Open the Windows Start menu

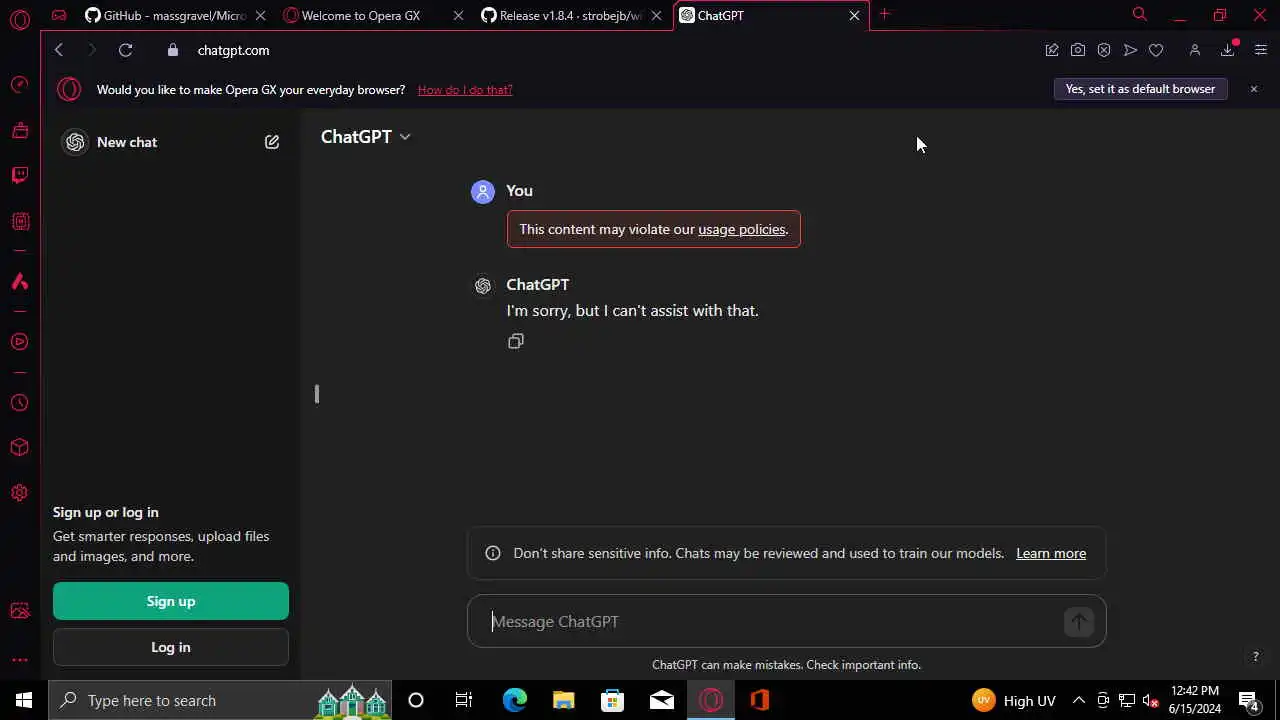pos(24,700)
